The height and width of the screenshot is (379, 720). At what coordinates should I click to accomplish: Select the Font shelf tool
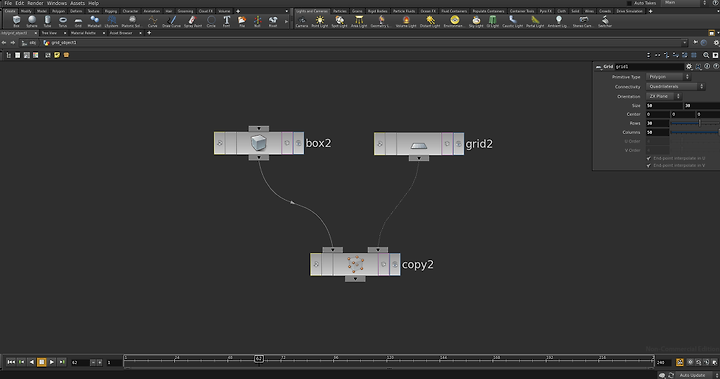(x=226, y=21)
